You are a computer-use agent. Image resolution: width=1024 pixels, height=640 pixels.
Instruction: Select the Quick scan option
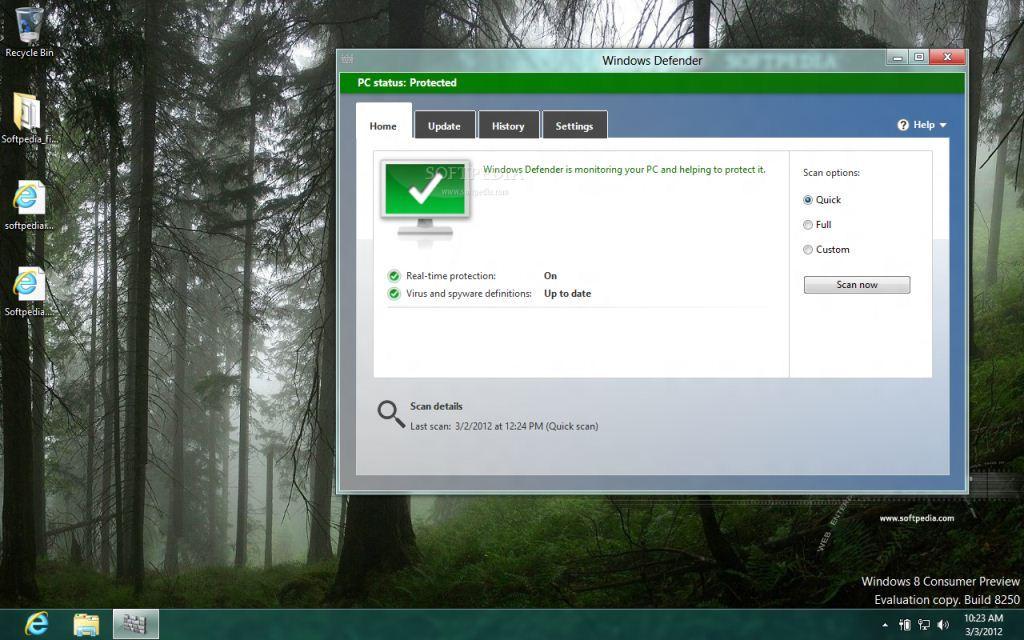pyautogui.click(x=808, y=200)
